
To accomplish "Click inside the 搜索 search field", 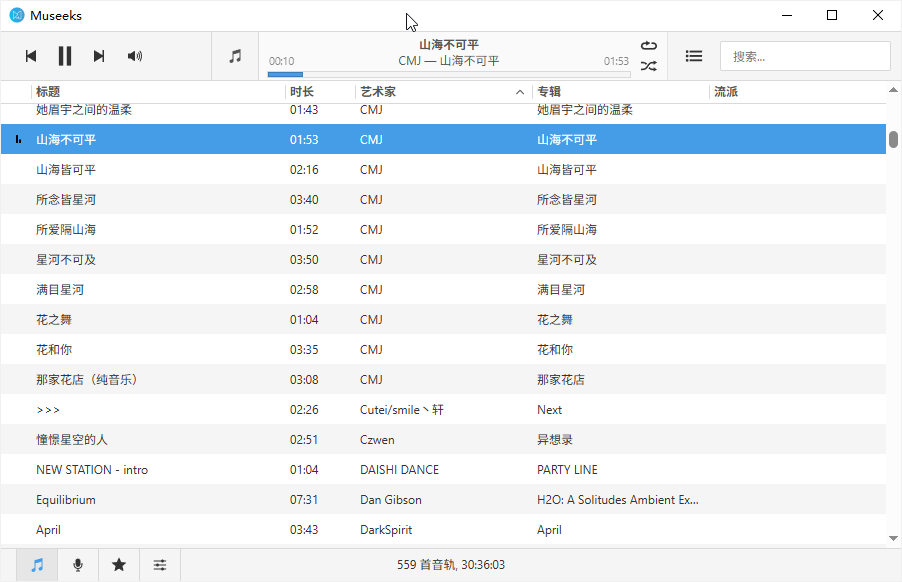I will pos(805,55).
